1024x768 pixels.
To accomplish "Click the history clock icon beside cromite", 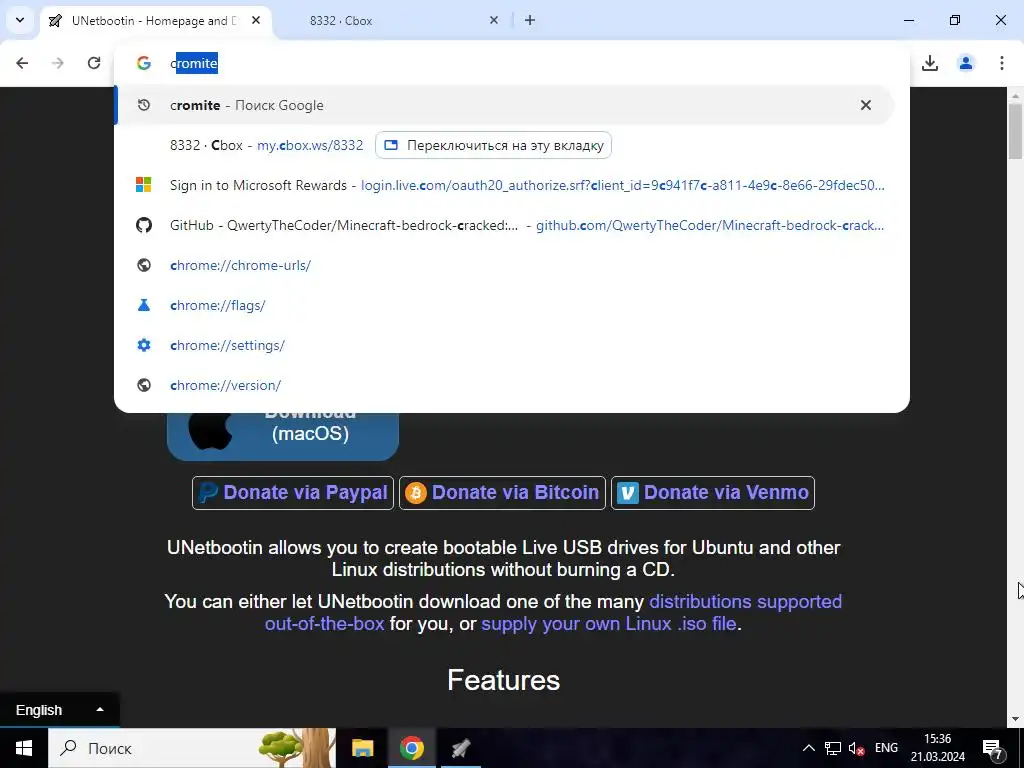I will click(144, 105).
